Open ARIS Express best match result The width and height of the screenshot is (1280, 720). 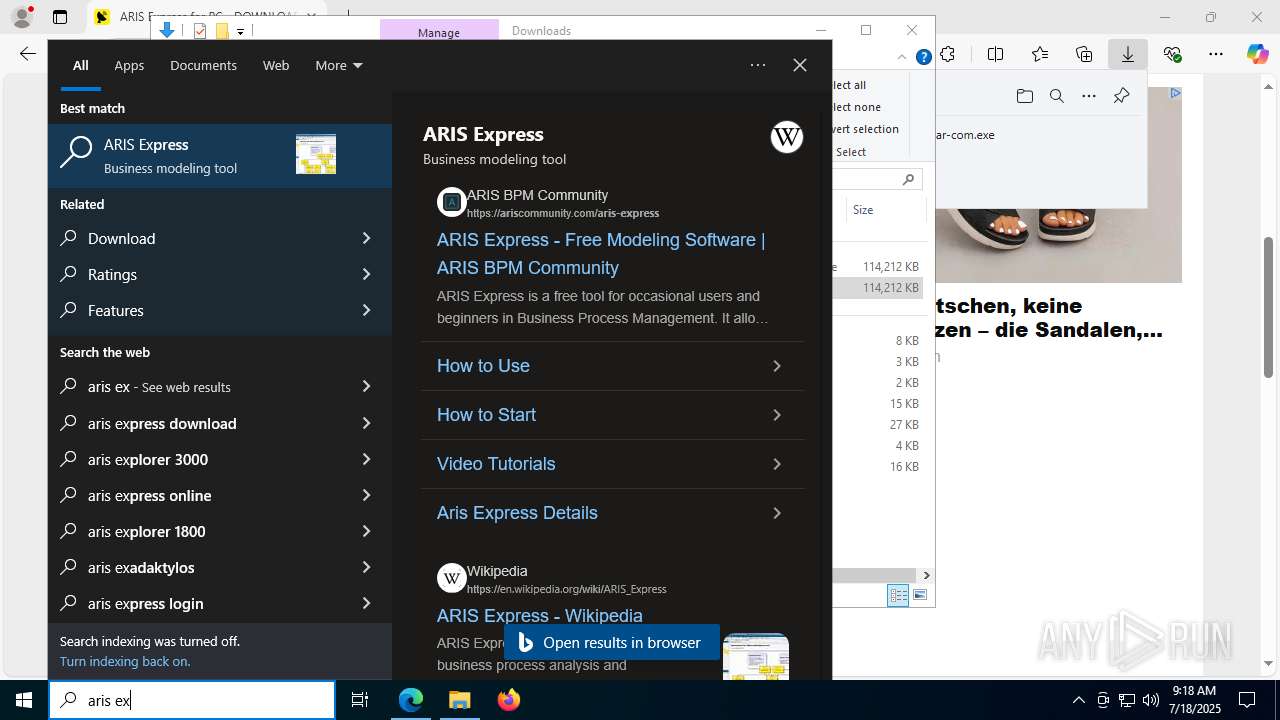220,155
